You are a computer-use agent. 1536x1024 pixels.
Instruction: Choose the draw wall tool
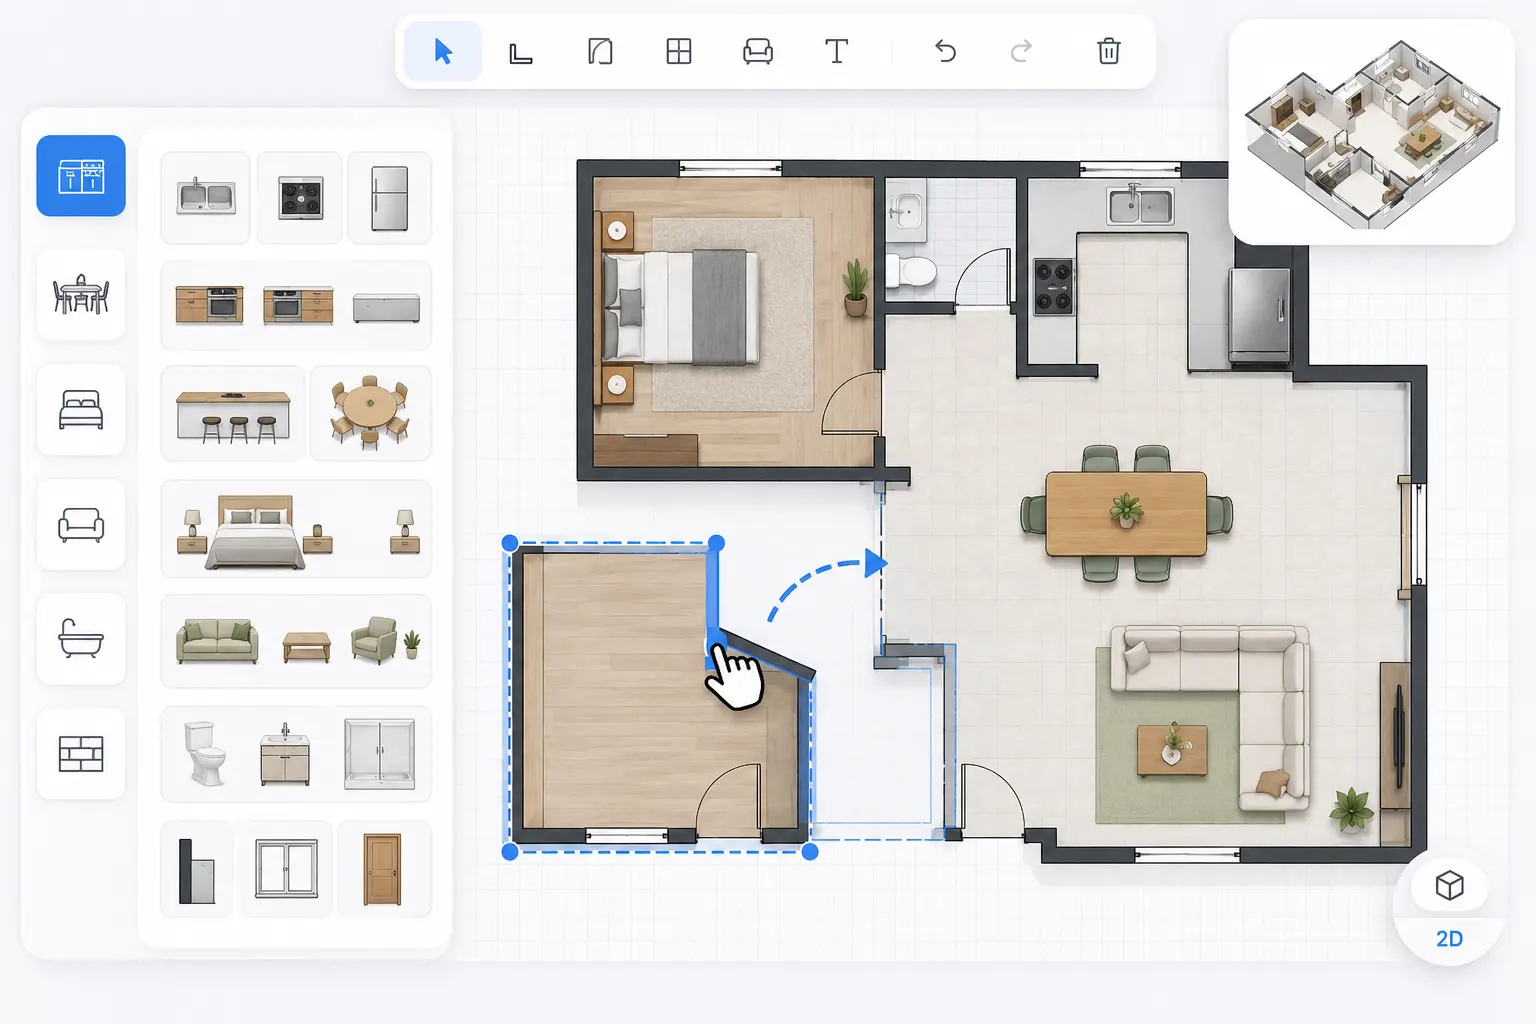click(x=521, y=52)
